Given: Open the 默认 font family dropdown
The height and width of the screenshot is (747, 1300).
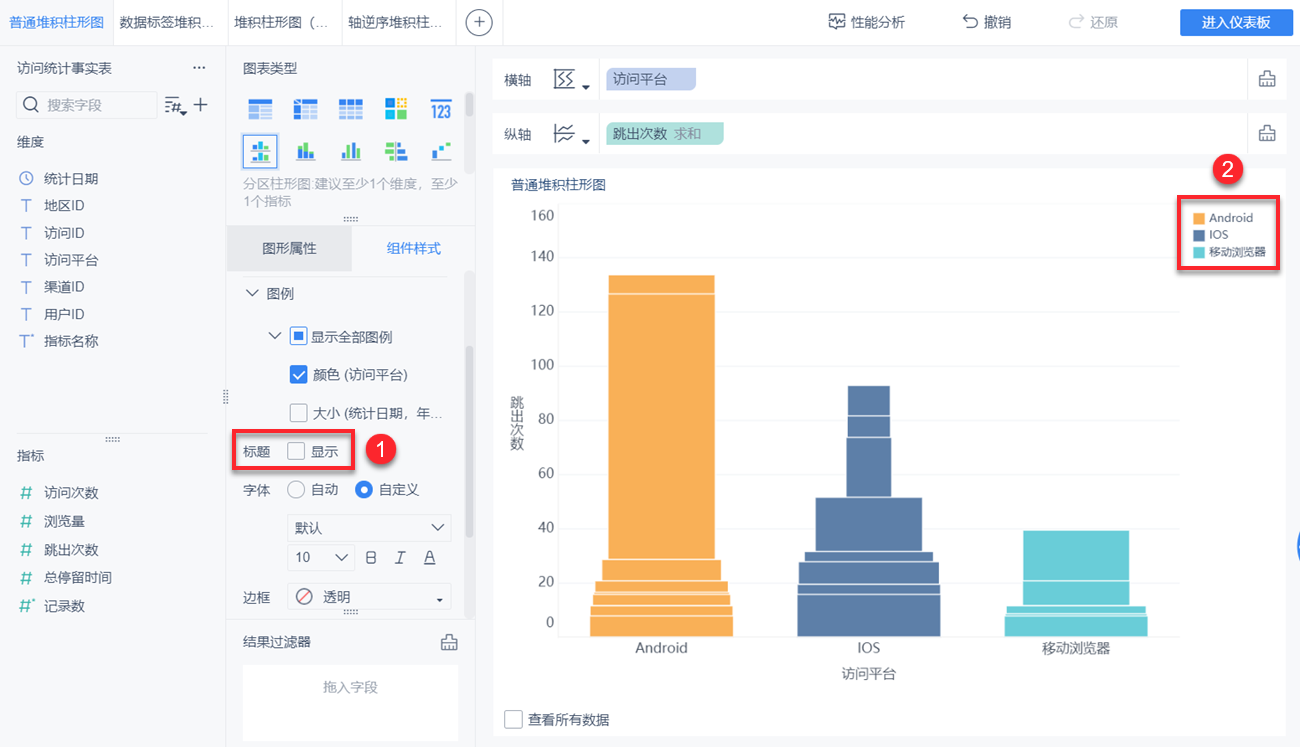Looking at the screenshot, I should (369, 527).
